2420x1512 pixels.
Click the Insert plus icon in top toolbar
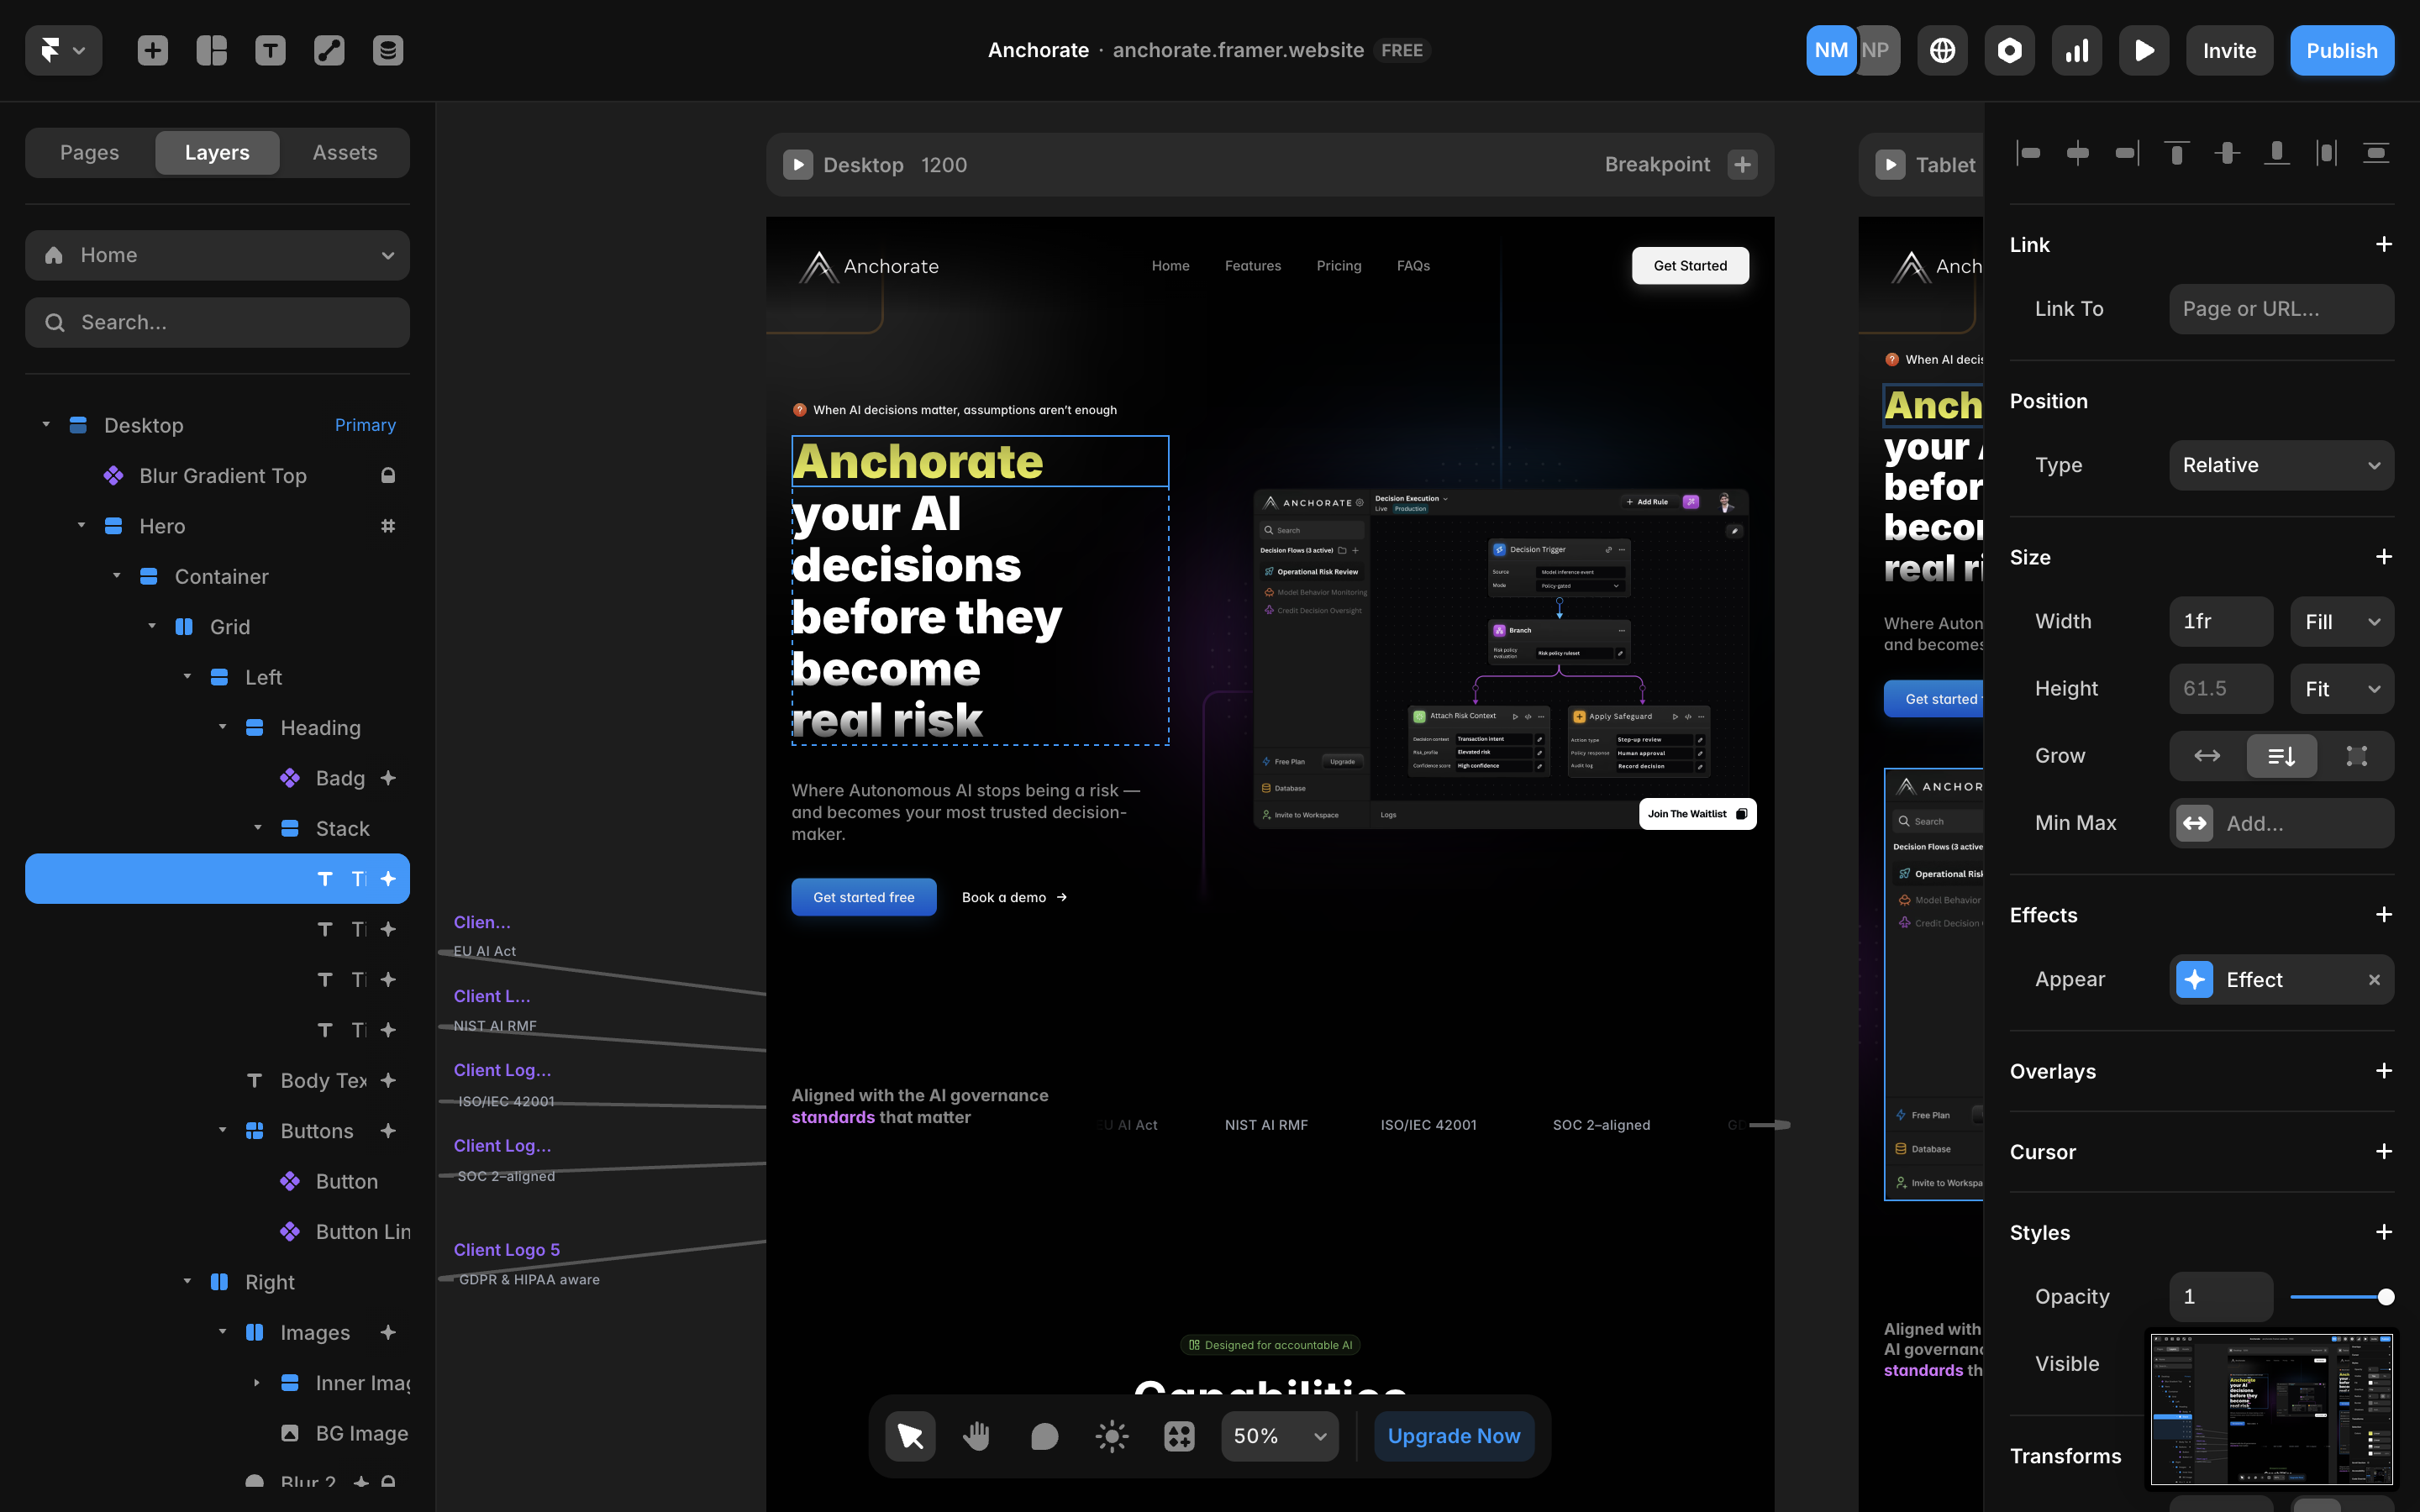[152, 50]
